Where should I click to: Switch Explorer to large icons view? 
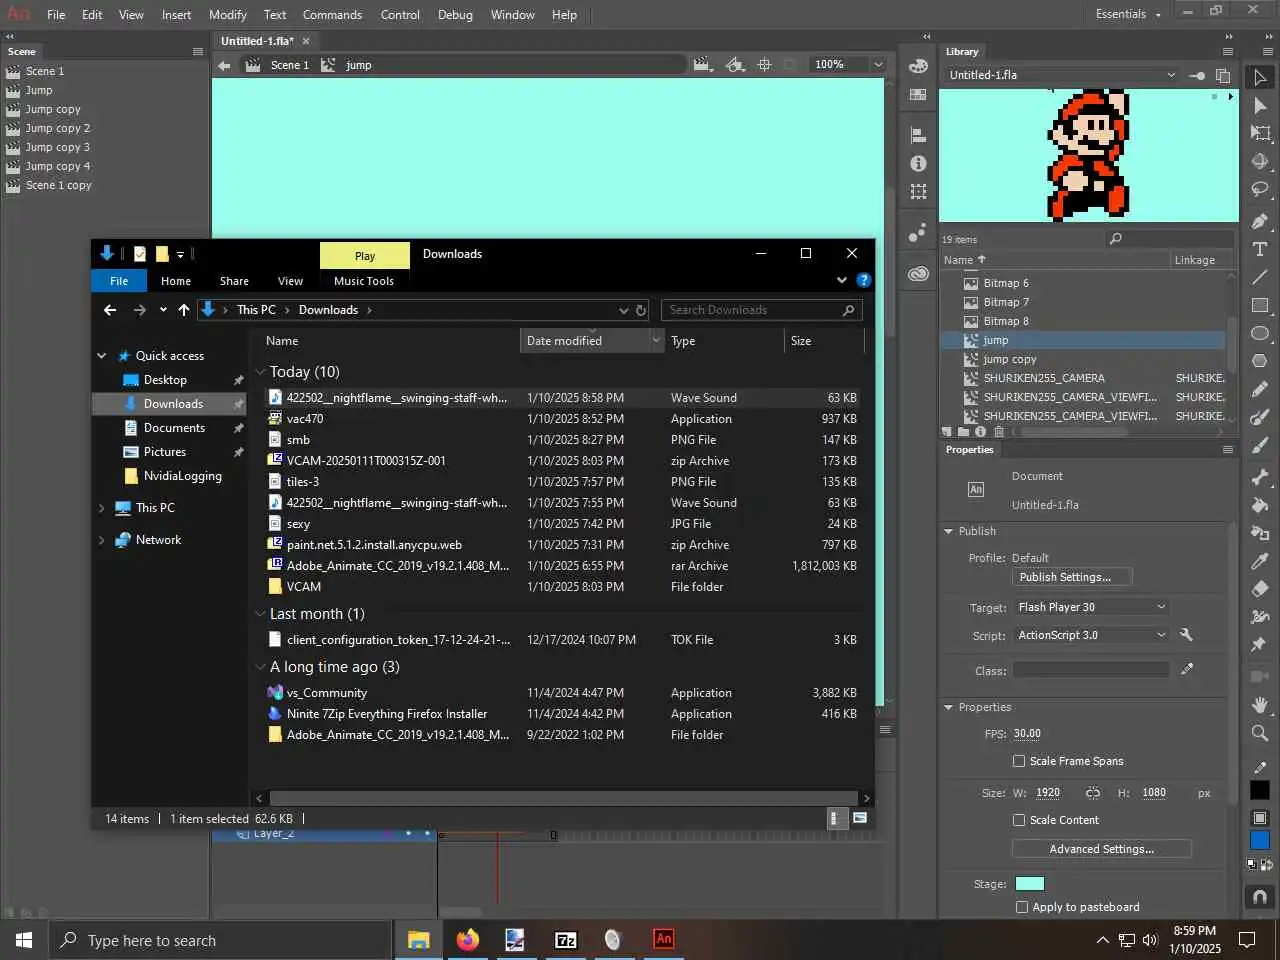(859, 818)
